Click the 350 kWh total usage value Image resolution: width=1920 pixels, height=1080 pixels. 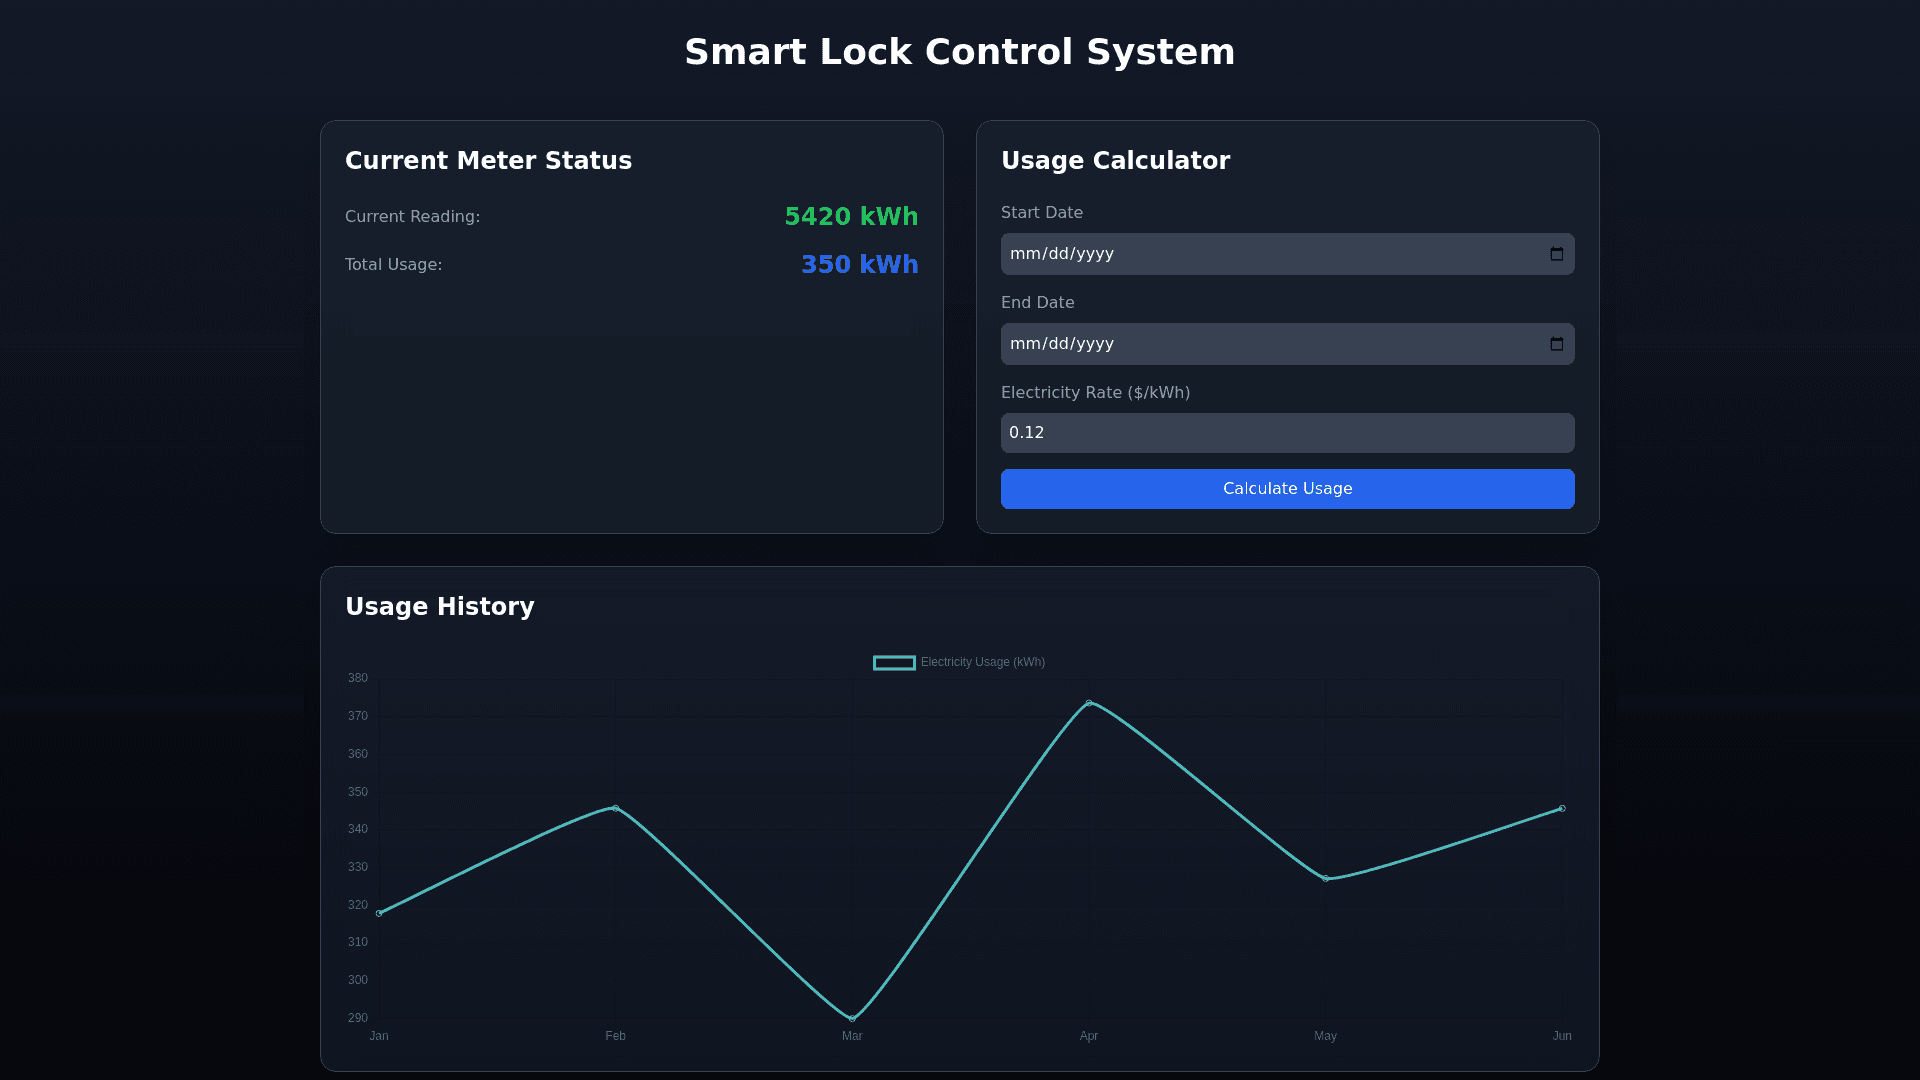(x=859, y=265)
